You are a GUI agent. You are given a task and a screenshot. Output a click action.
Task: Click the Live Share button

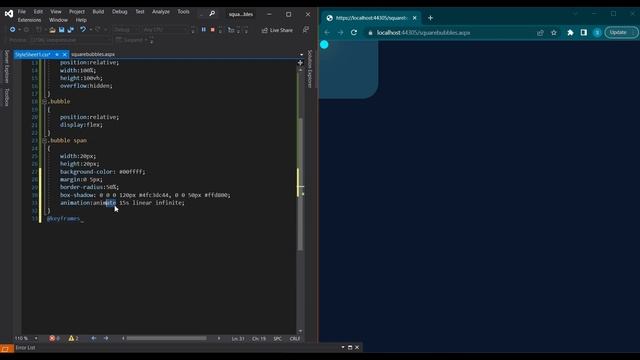[x=277, y=30]
